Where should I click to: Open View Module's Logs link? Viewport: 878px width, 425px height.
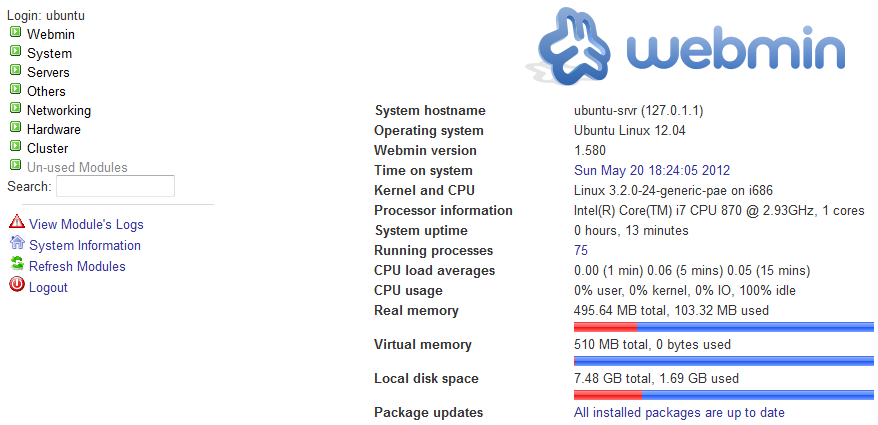tap(86, 225)
